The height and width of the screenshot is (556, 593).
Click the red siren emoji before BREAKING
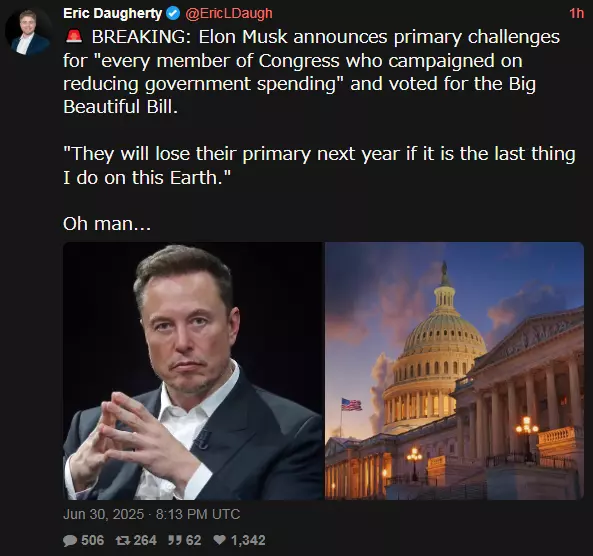click(74, 37)
